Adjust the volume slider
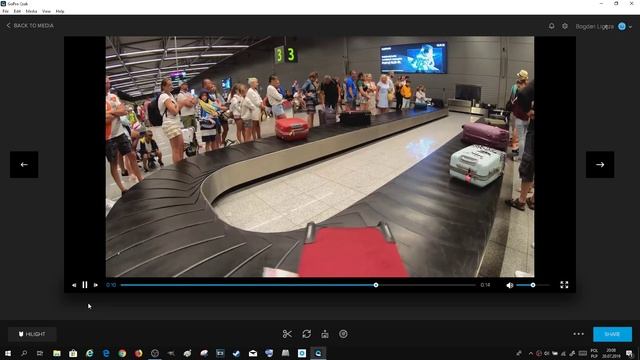Image resolution: width=640 pixels, height=360 pixels. click(x=533, y=285)
